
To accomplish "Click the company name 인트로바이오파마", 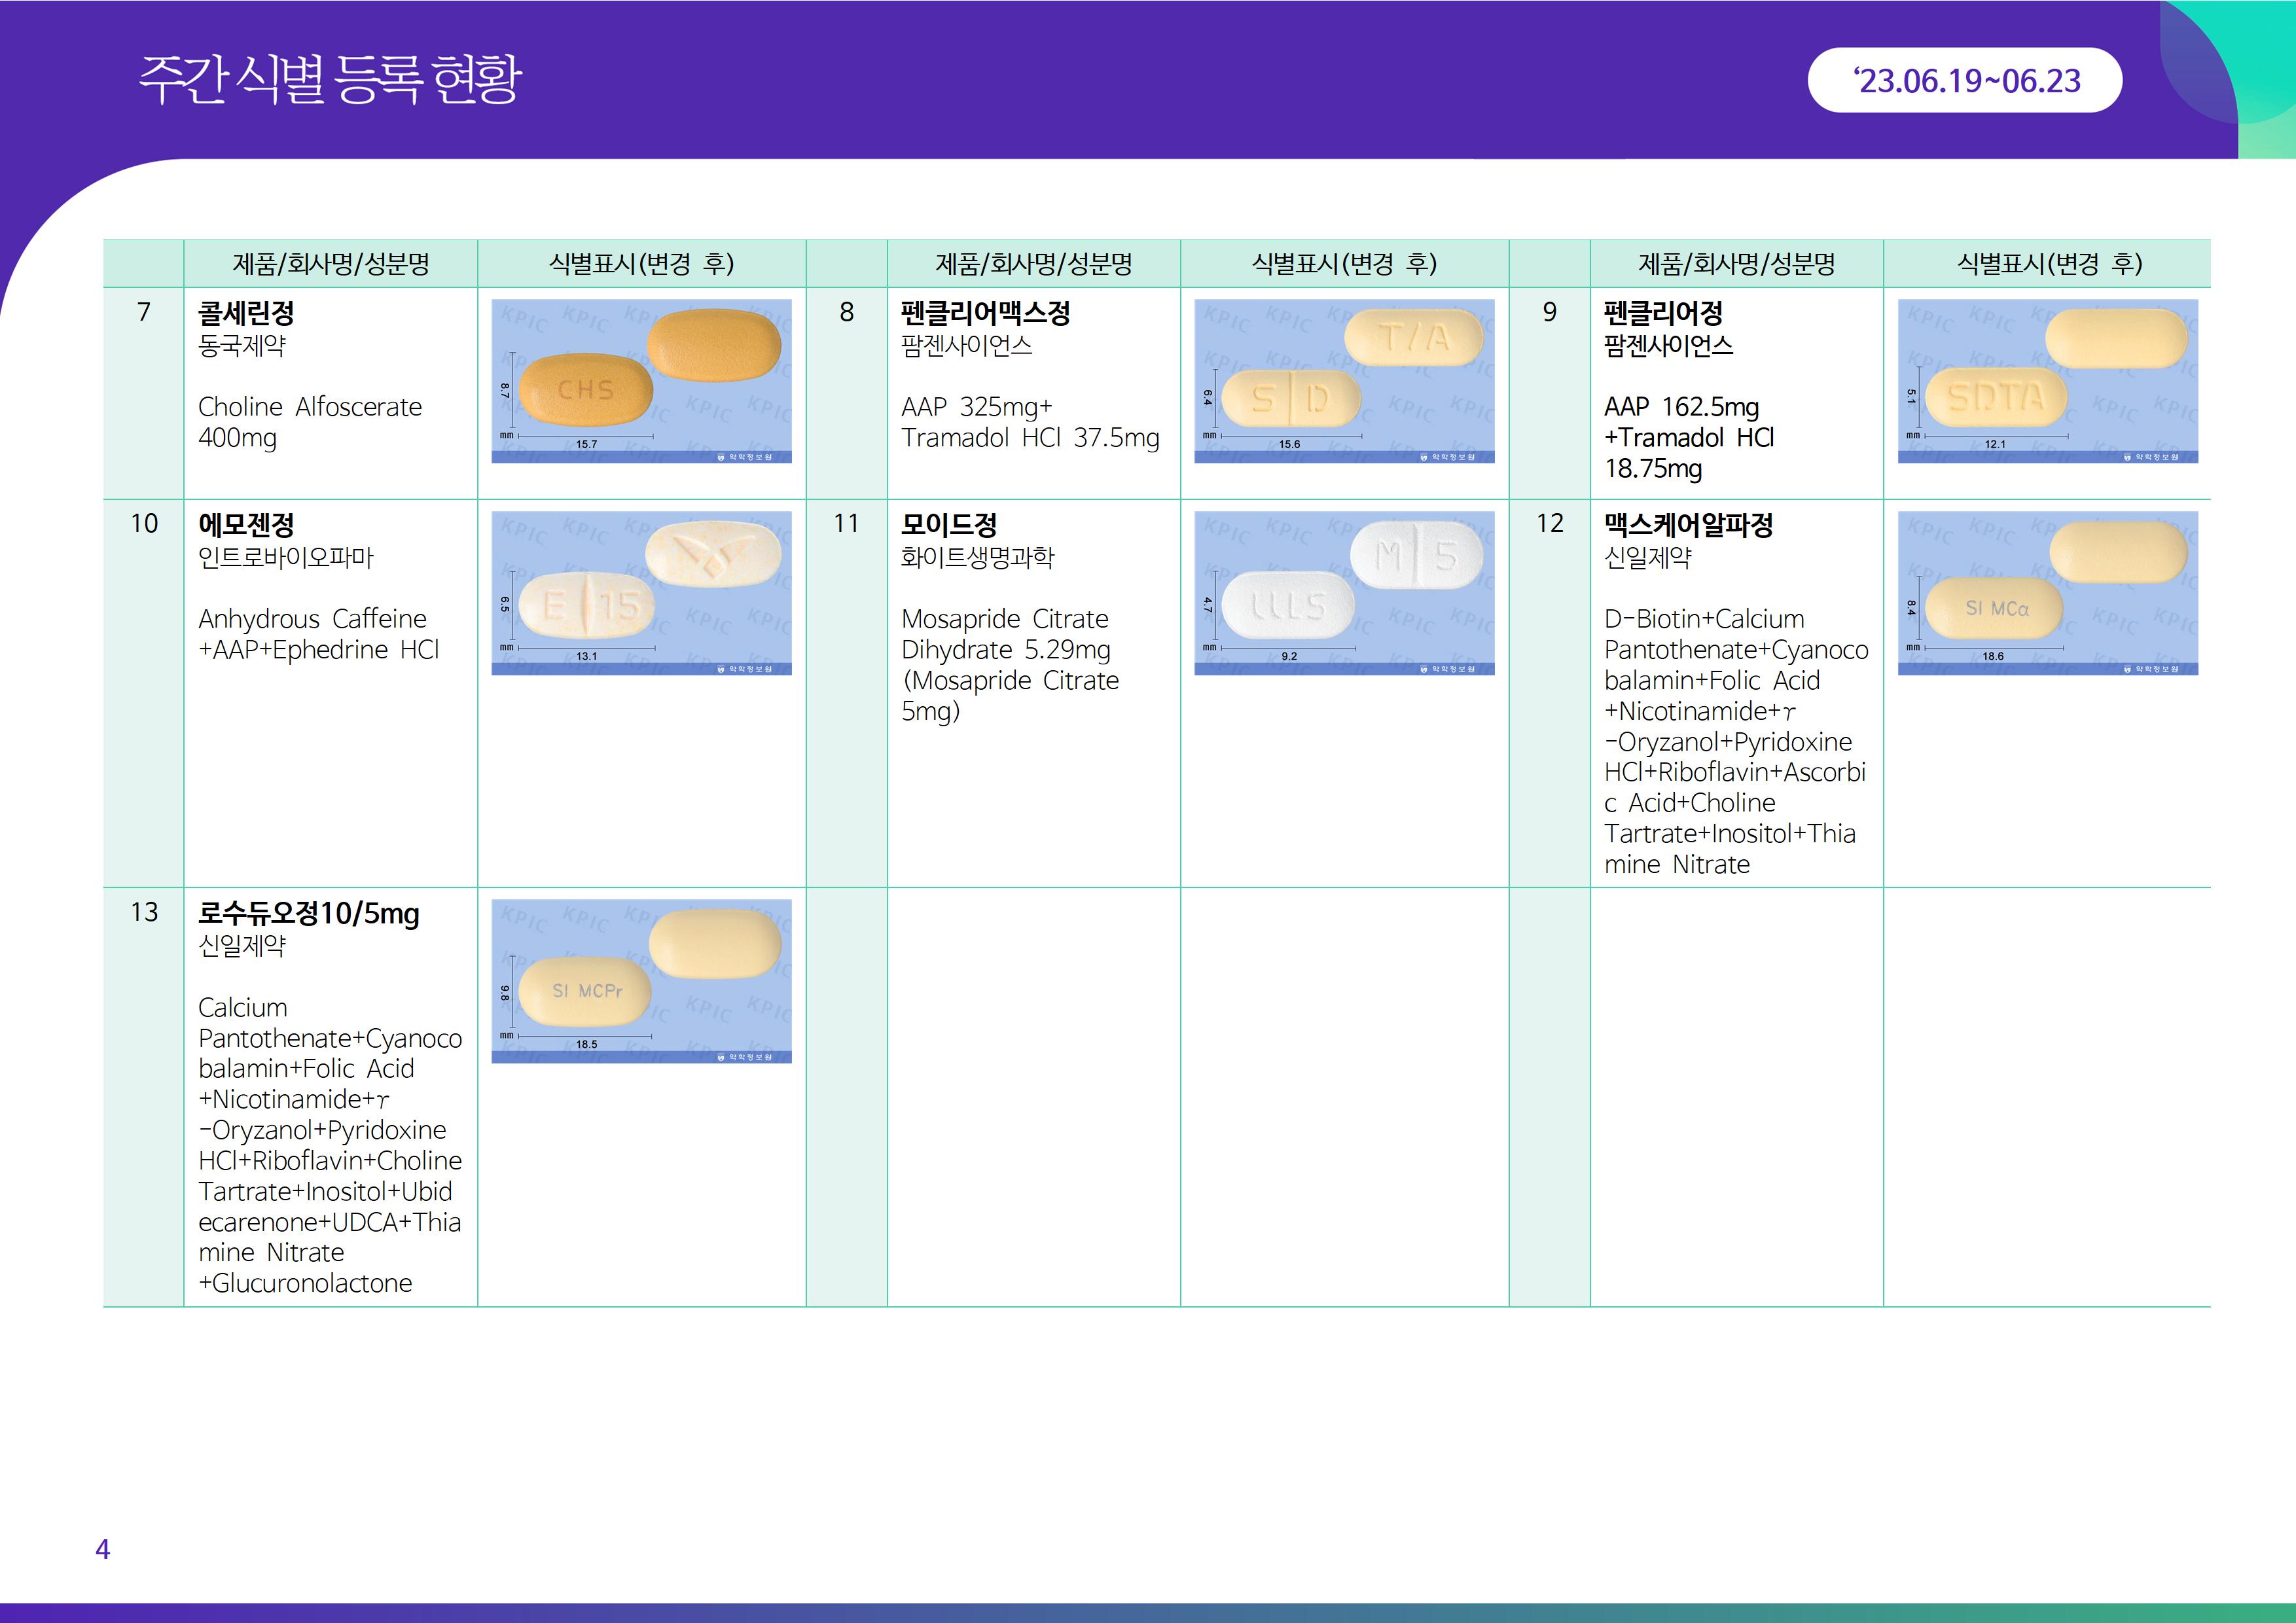I will pyautogui.click(x=285, y=558).
